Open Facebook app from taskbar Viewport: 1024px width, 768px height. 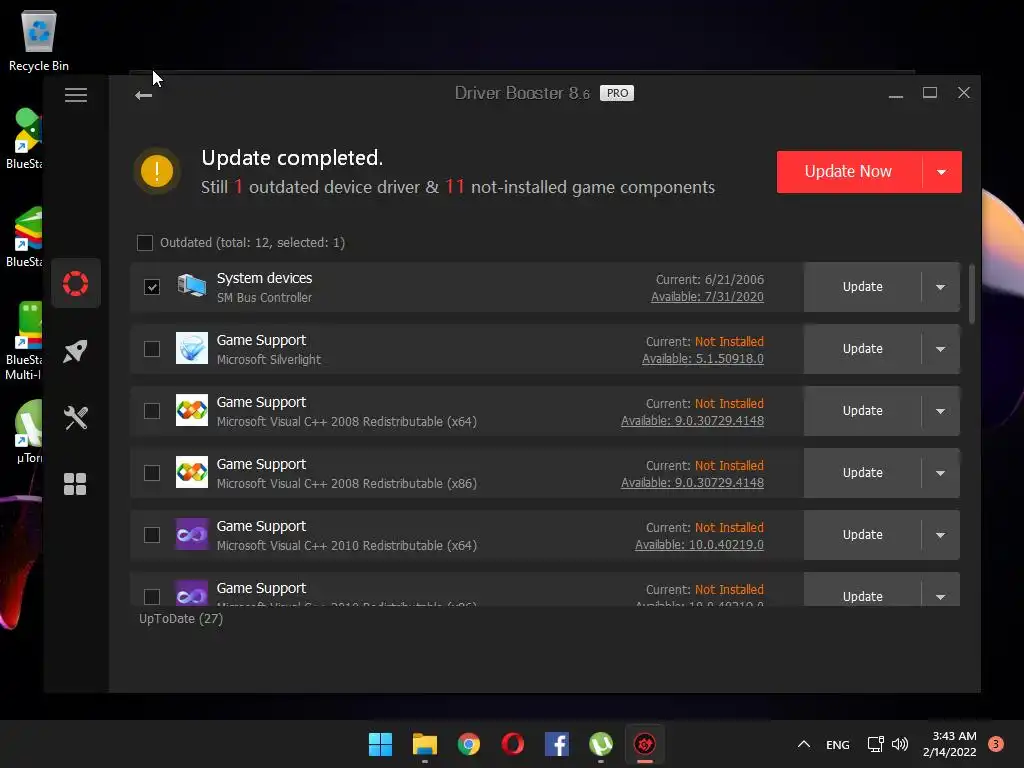pos(557,744)
